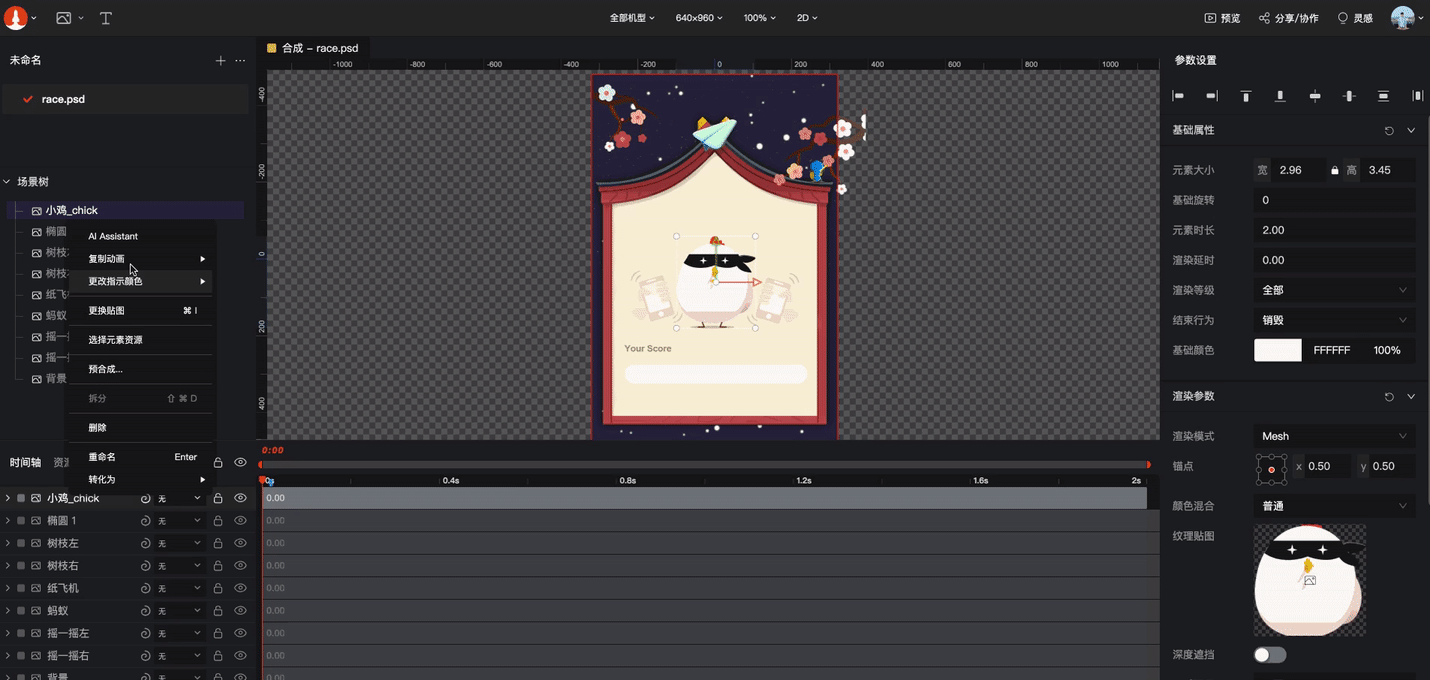Click the 基础旋转 input field
The width and height of the screenshot is (1430, 680).
[1334, 200]
